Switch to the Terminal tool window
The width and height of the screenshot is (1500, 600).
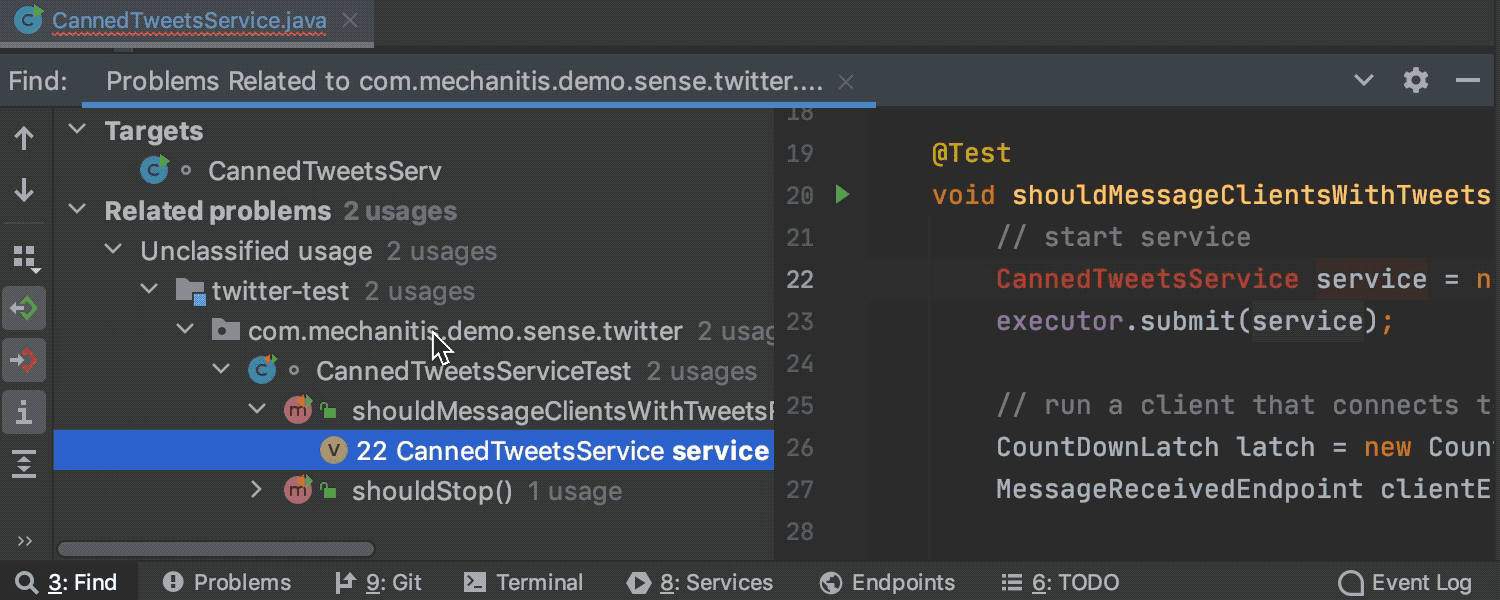point(524,582)
